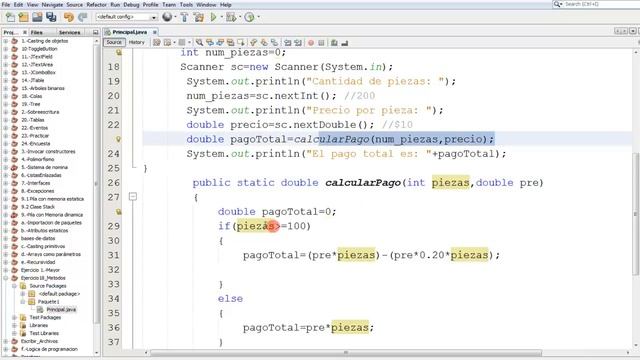This screenshot has height=360, width=640.
Task: Expand the 1.-Casting de objetos project
Action: pos(6,41)
